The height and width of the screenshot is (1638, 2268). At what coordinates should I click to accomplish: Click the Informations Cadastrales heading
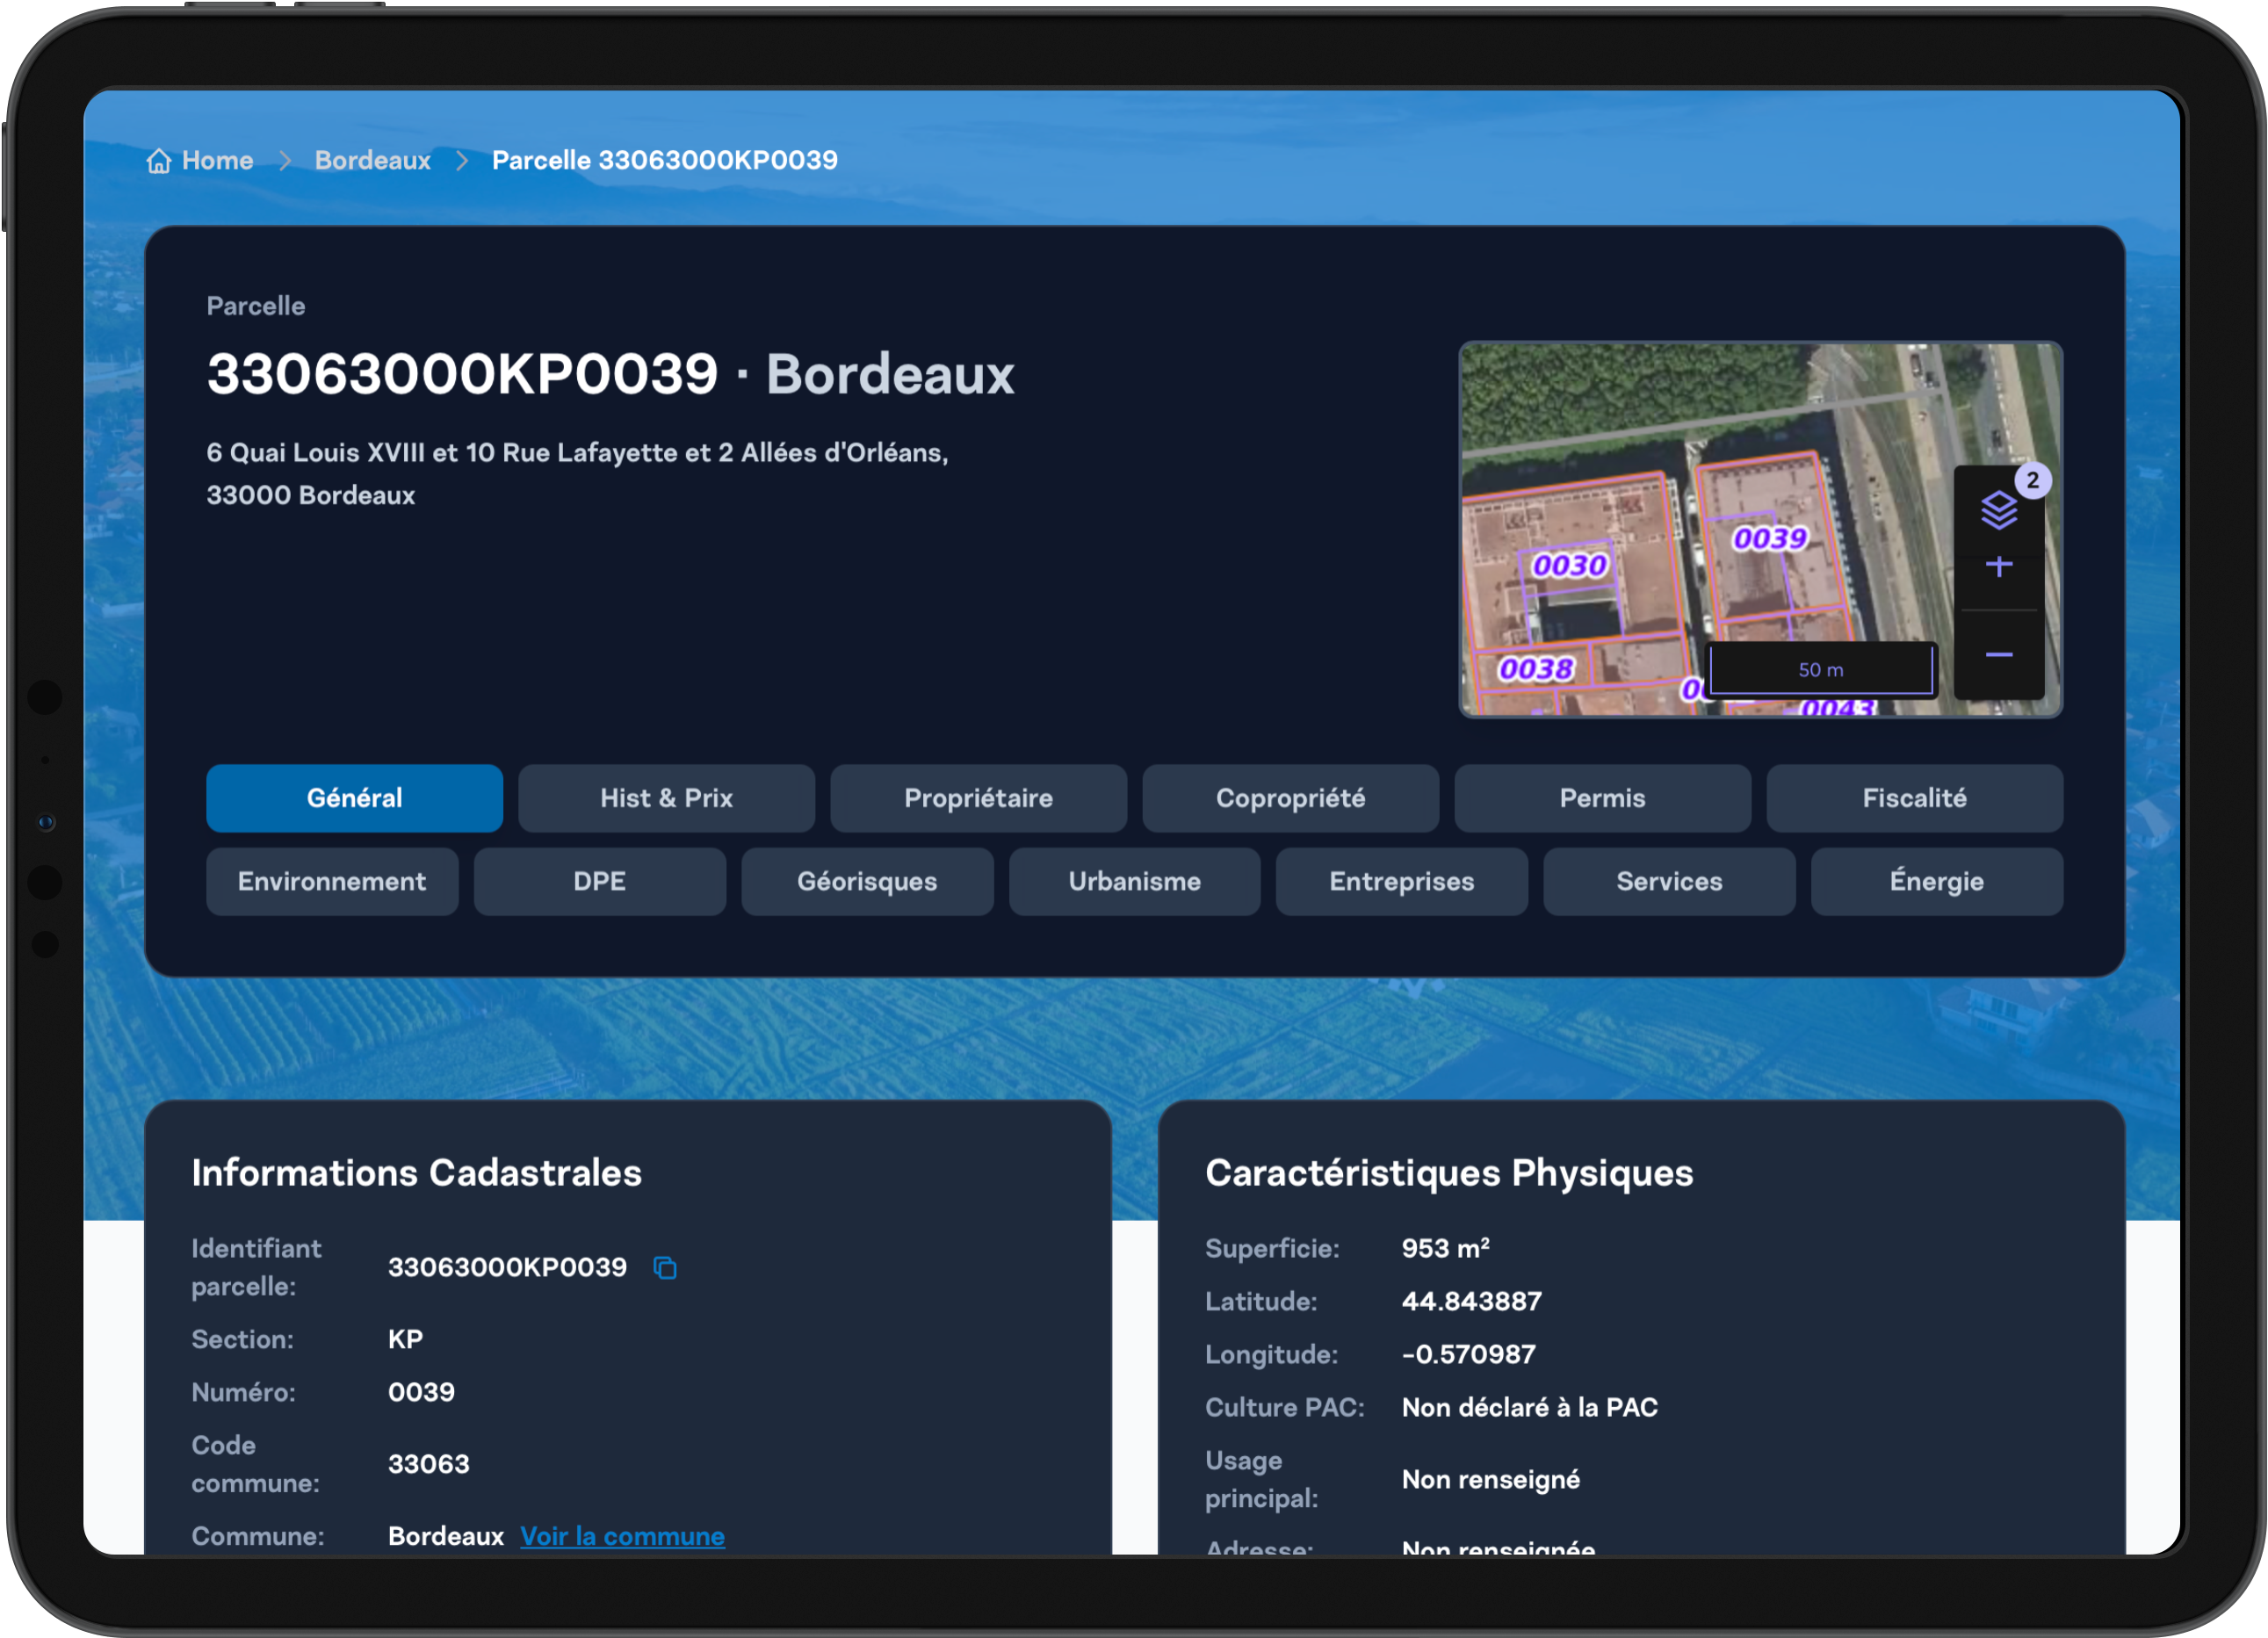[416, 1173]
